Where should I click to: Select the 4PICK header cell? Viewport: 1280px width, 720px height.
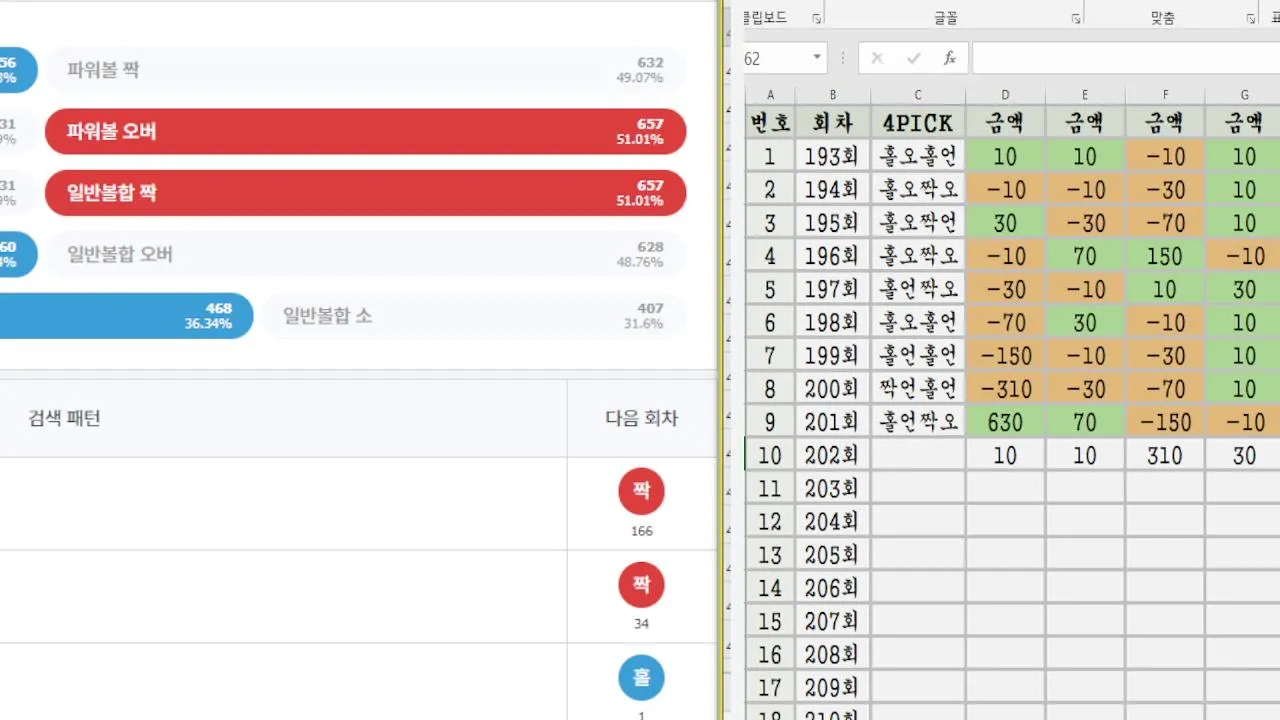pos(918,122)
